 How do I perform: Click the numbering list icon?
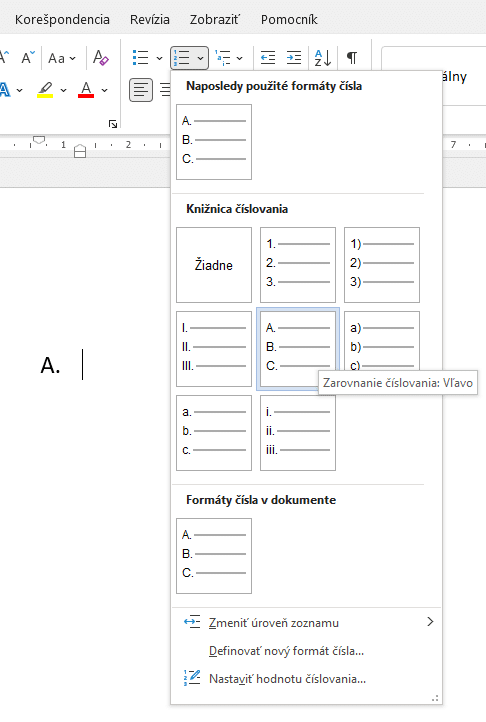(x=182, y=58)
